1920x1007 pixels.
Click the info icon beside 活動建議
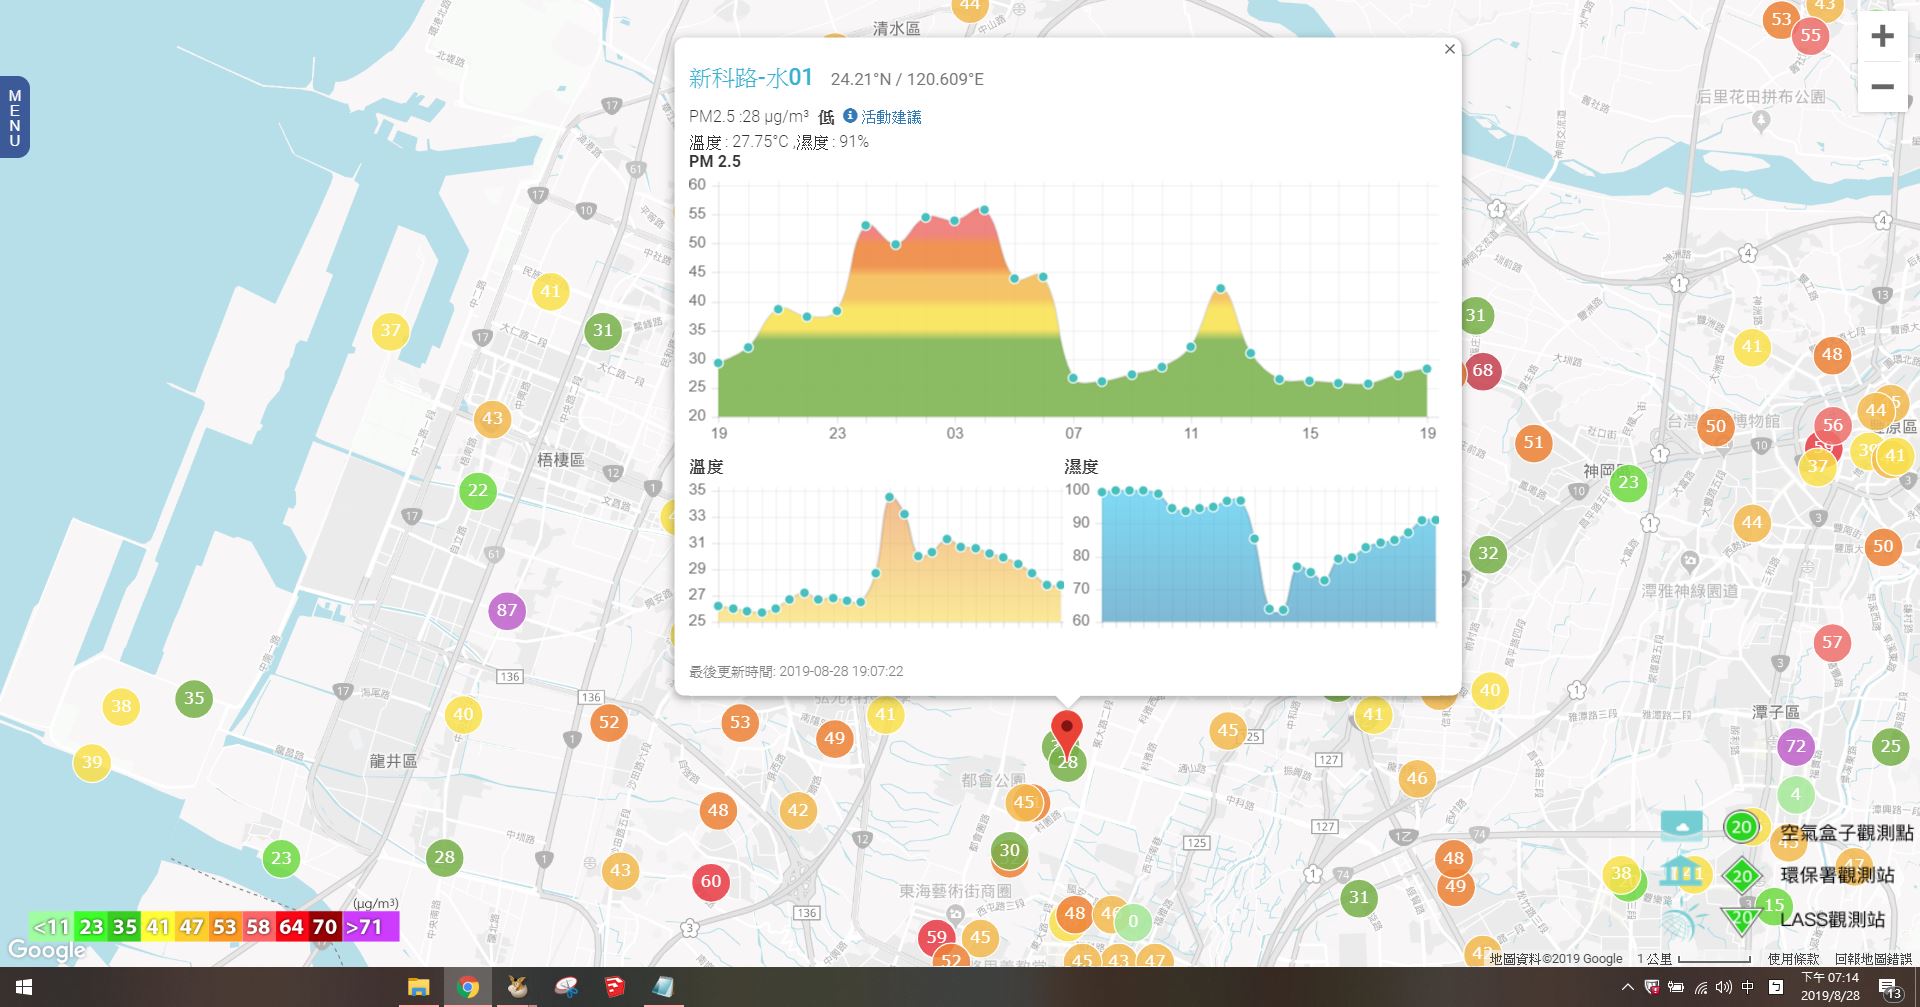[x=850, y=116]
